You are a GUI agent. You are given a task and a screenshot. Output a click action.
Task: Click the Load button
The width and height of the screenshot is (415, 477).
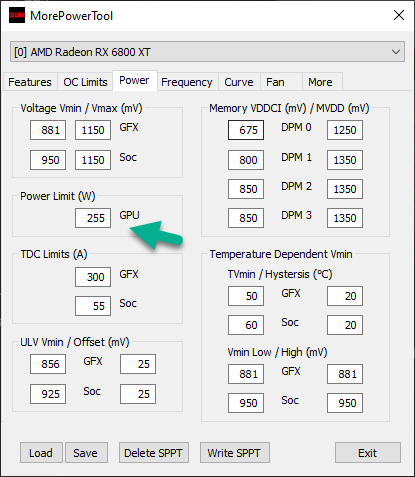41,453
